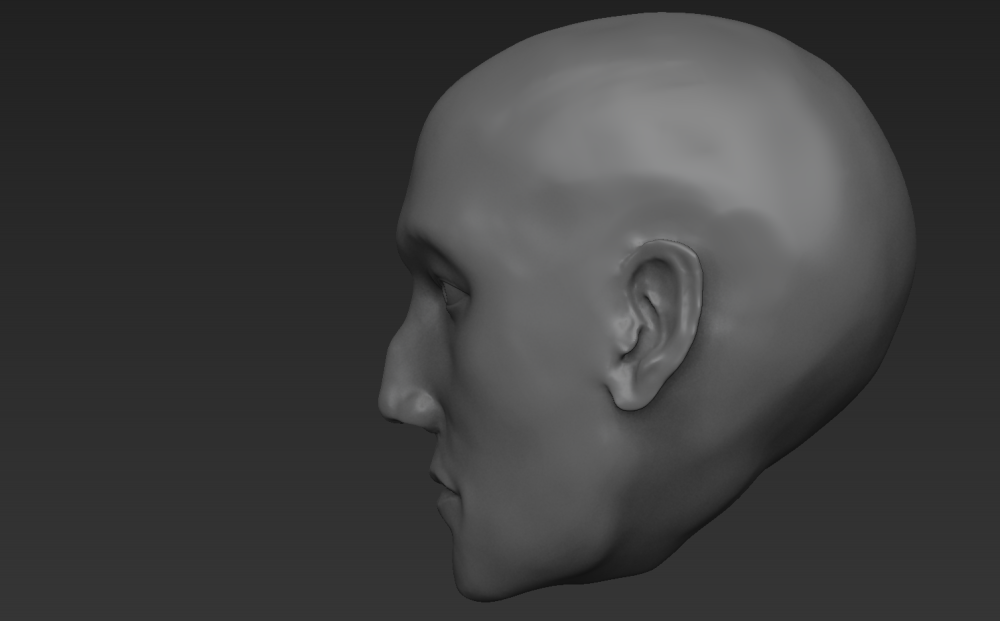
Task: Click the visible eye of the 3D head
Action: pyautogui.click(x=452, y=293)
